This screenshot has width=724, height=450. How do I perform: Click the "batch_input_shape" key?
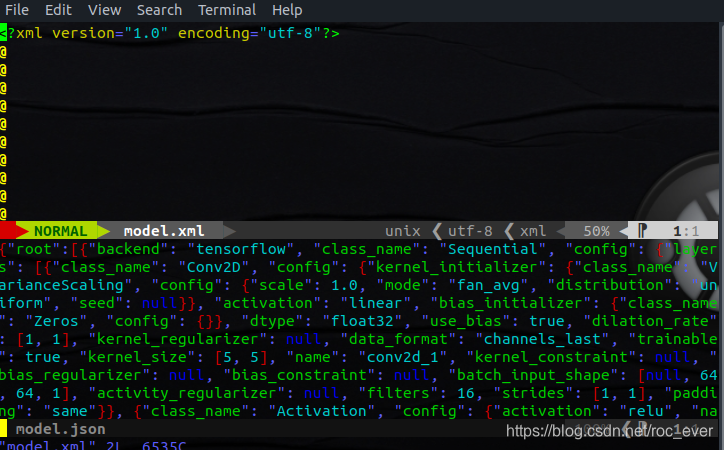(533, 375)
